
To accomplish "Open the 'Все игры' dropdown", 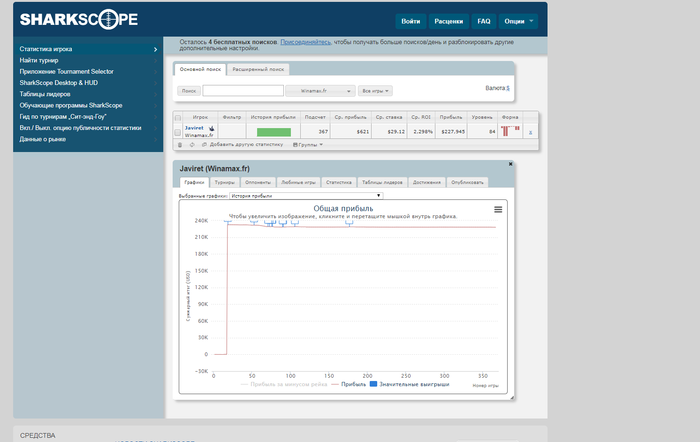I will click(x=375, y=91).
